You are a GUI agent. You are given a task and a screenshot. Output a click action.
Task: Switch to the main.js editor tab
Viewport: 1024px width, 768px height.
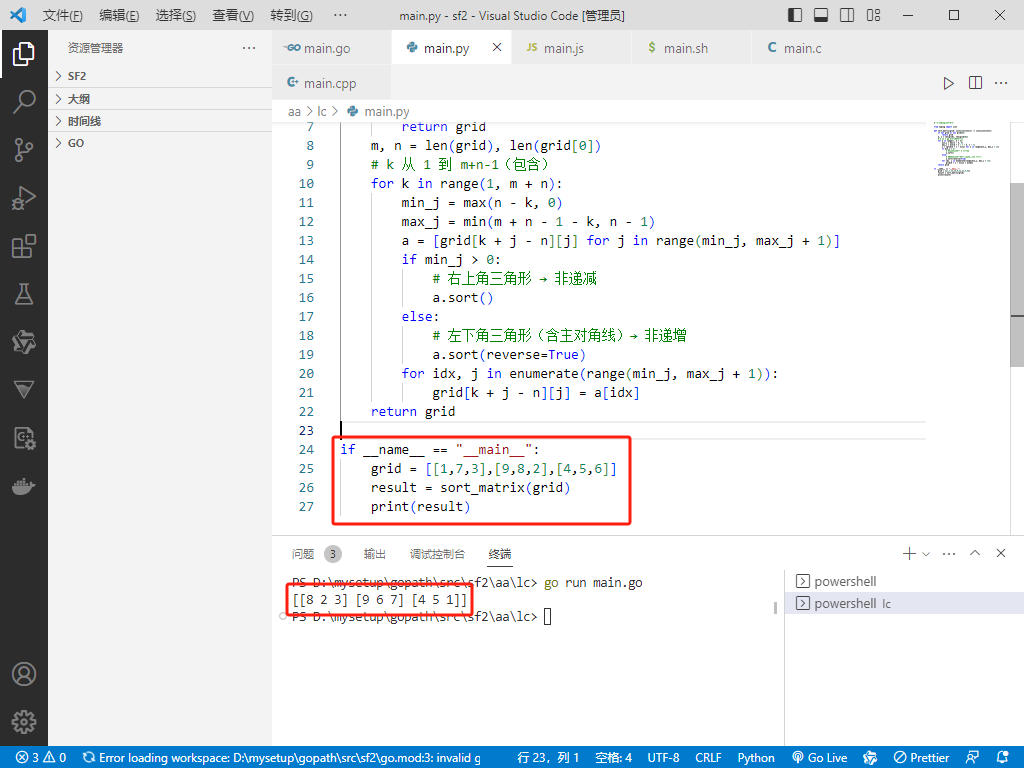(x=572, y=48)
